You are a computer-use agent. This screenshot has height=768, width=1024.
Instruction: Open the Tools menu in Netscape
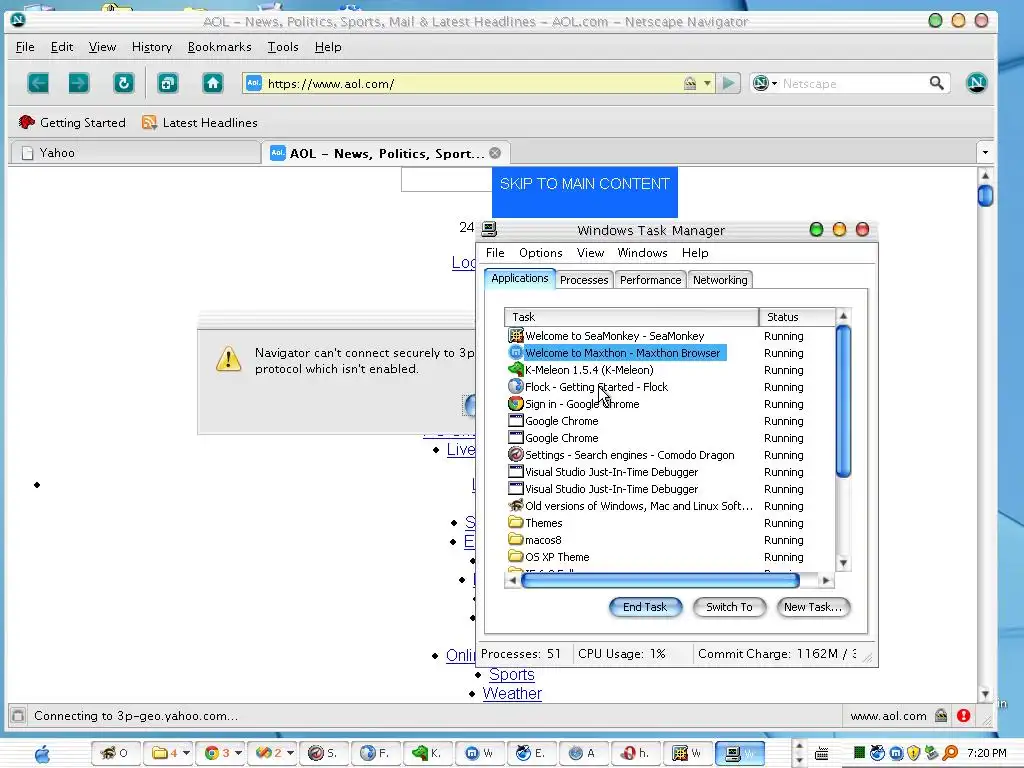(x=283, y=47)
